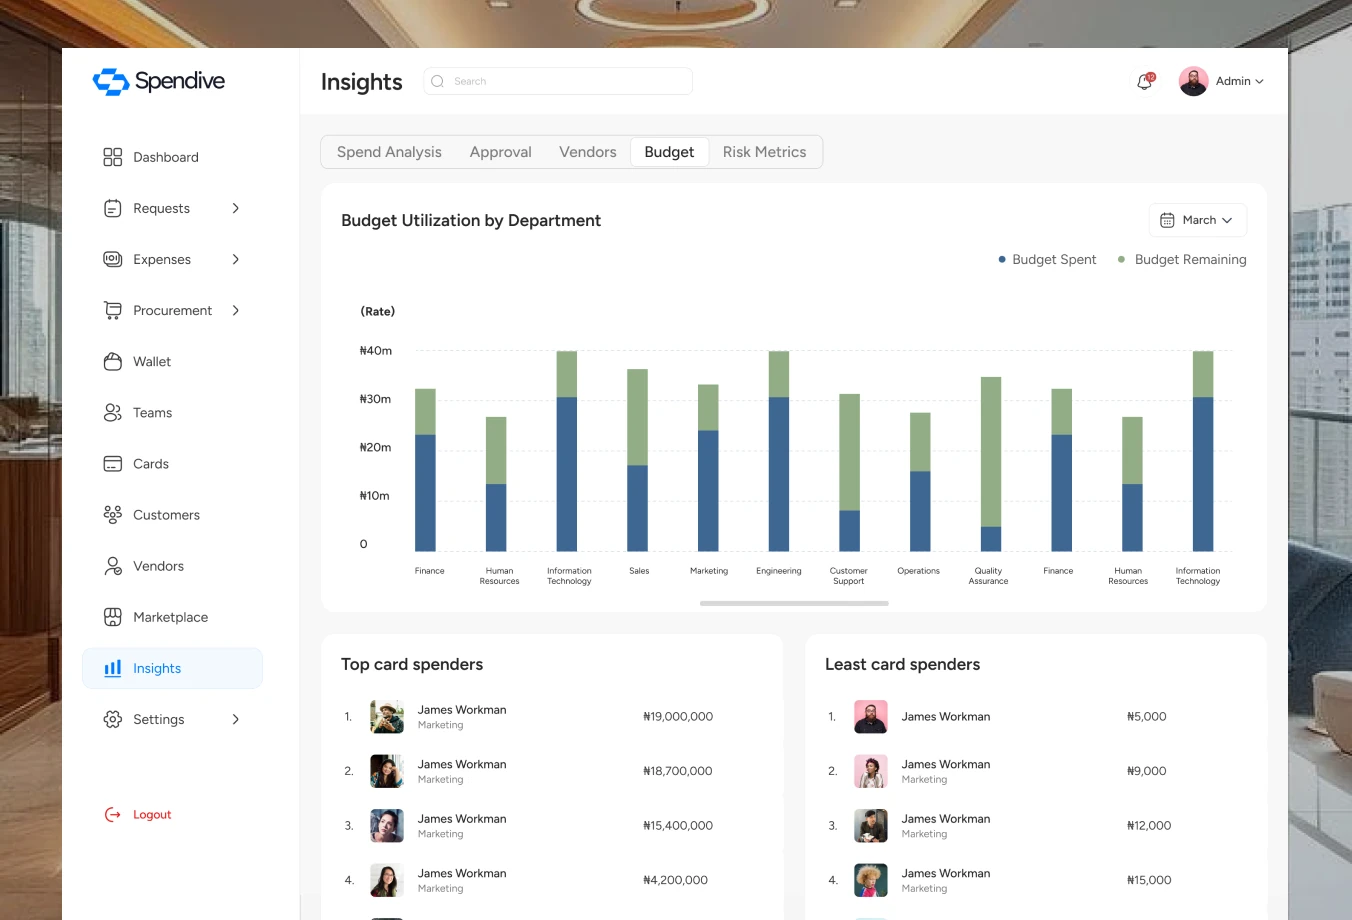The image size is (1352, 920).
Task: Click the Procurement cart icon
Action: pyautogui.click(x=113, y=310)
